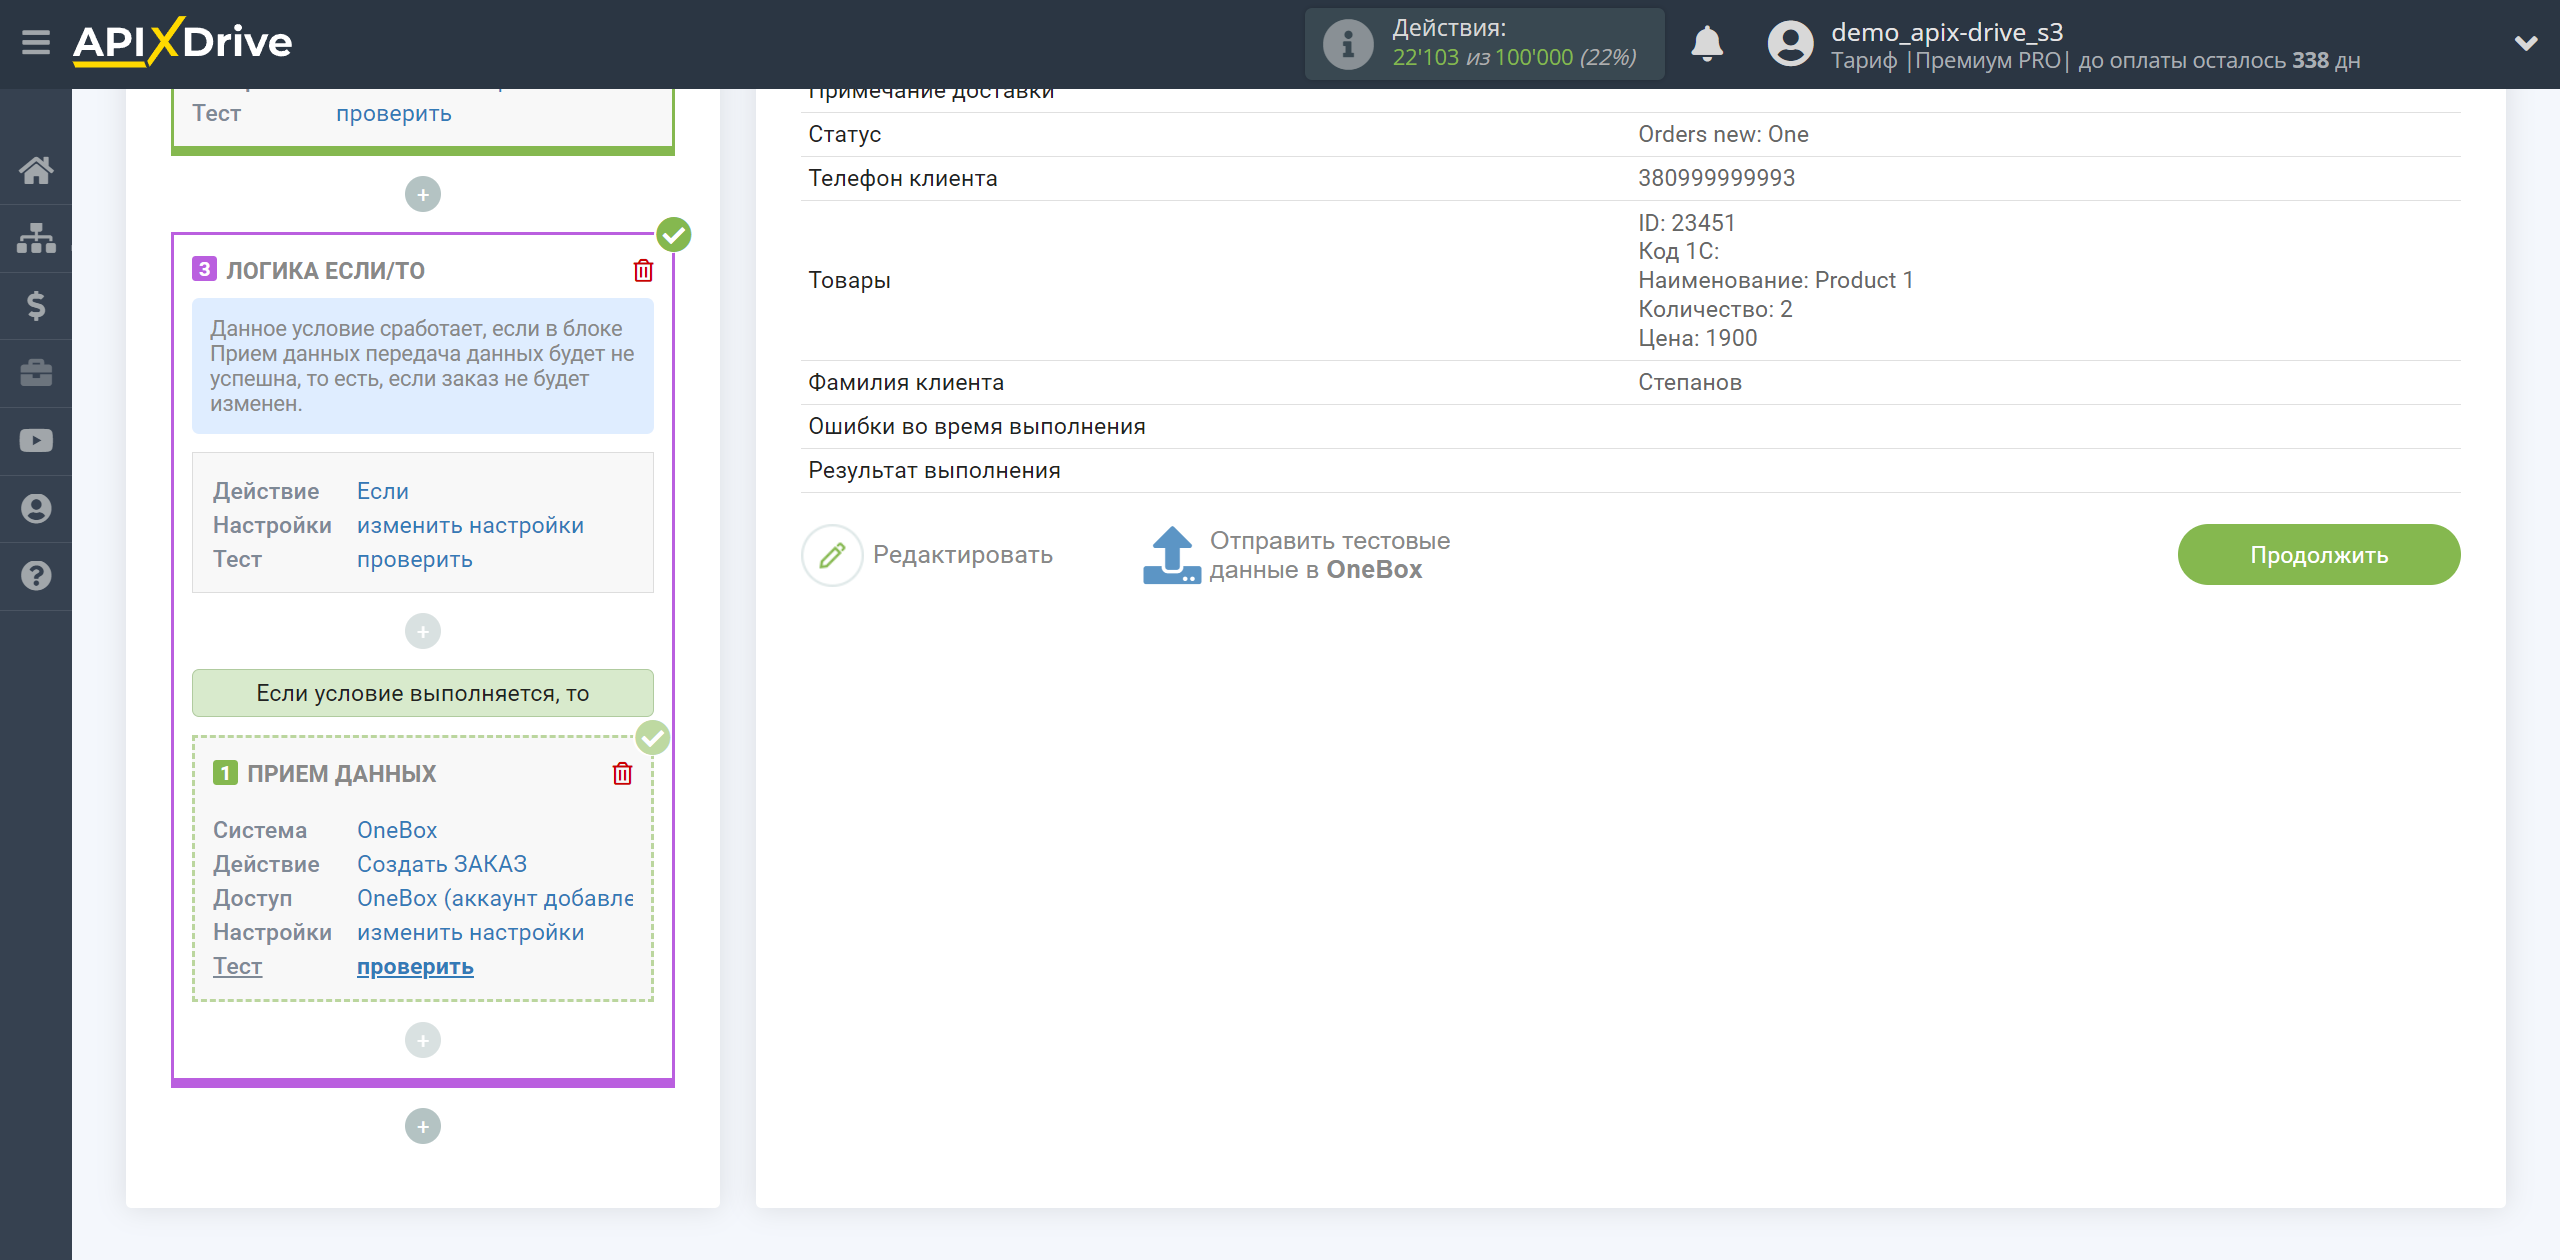Go to Home in sidebar
The width and height of the screenshot is (2560, 1260).
36,170
